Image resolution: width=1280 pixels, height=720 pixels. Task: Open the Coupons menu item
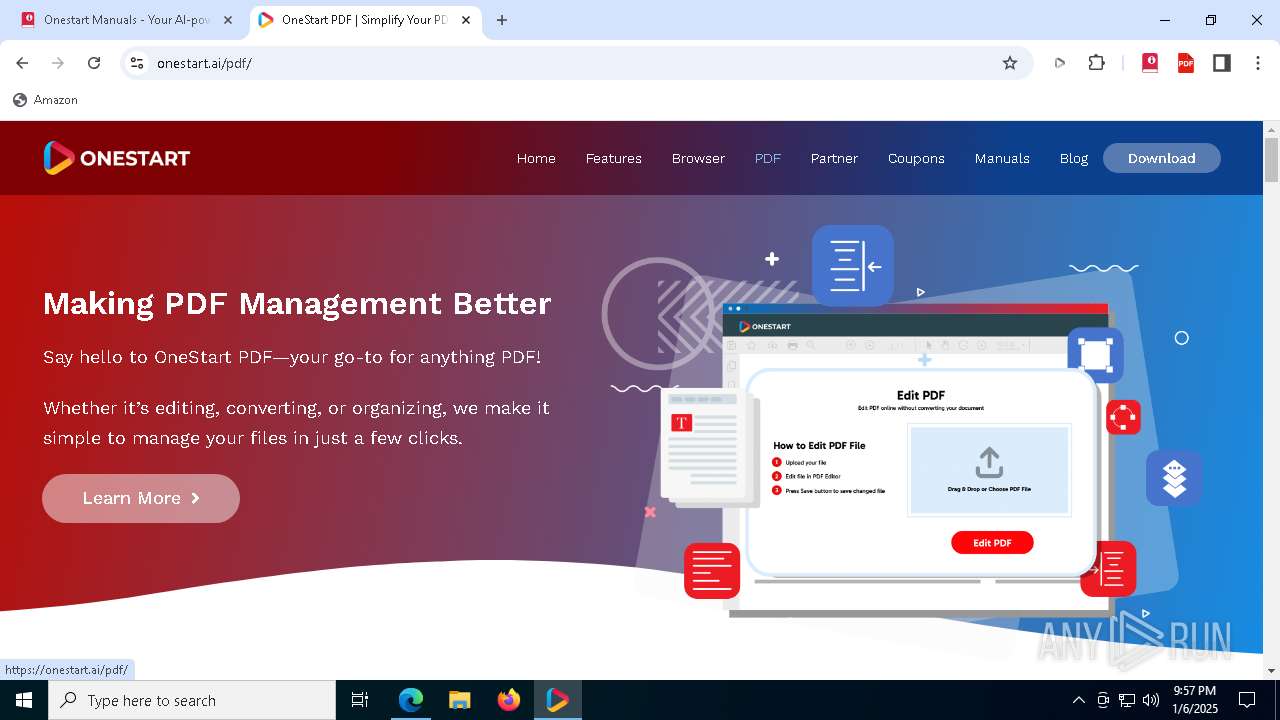(916, 158)
